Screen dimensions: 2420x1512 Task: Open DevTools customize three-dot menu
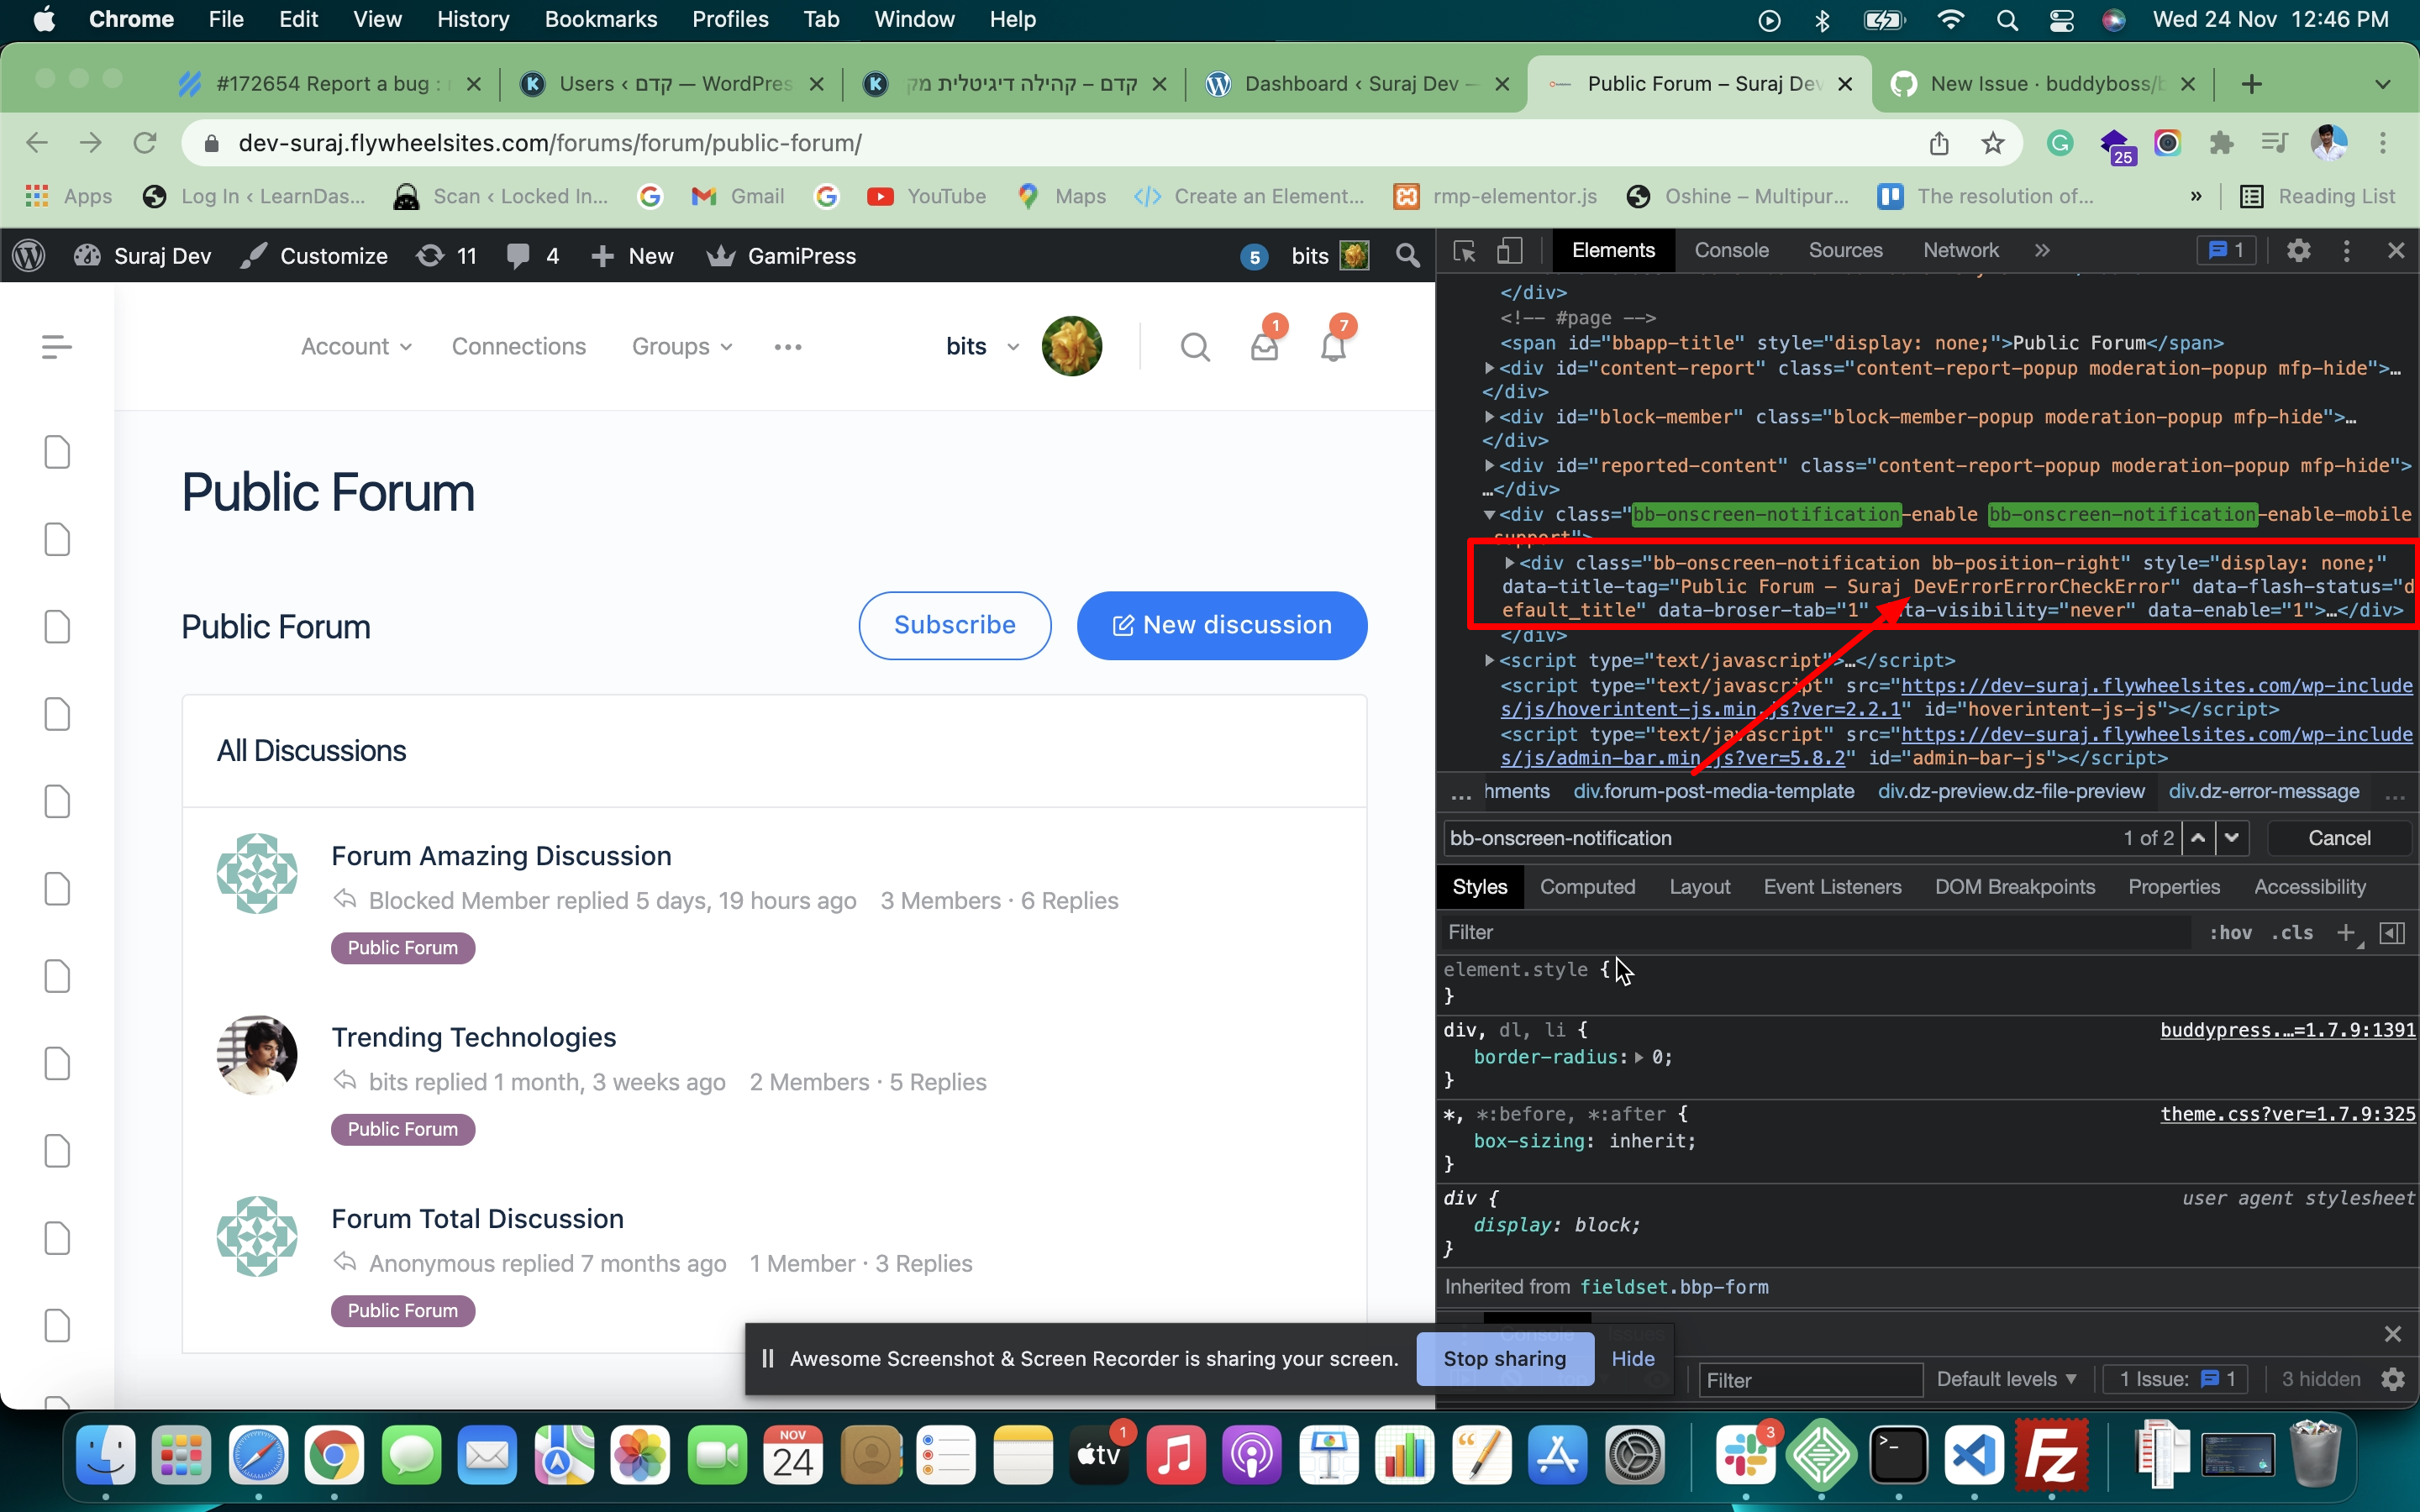point(2346,251)
